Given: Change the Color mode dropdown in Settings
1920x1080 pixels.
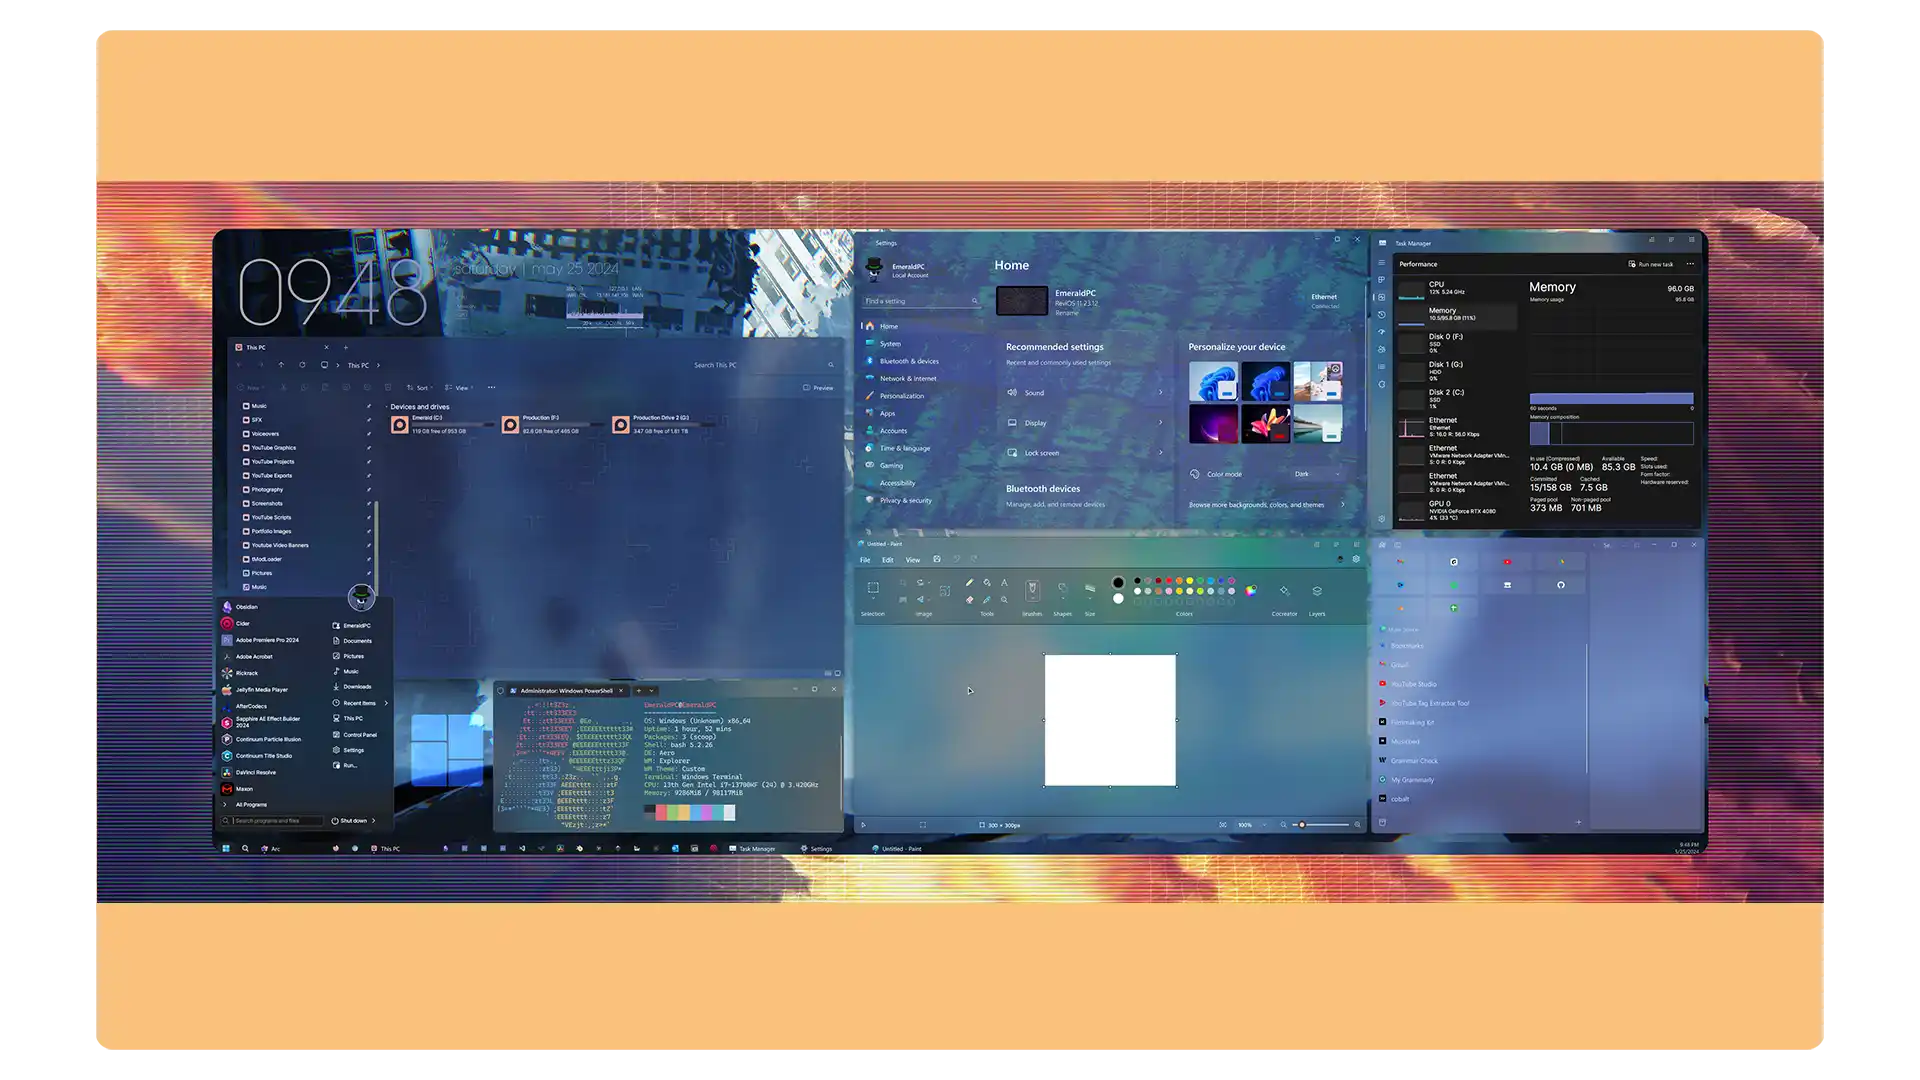Looking at the screenshot, I should pos(1317,474).
